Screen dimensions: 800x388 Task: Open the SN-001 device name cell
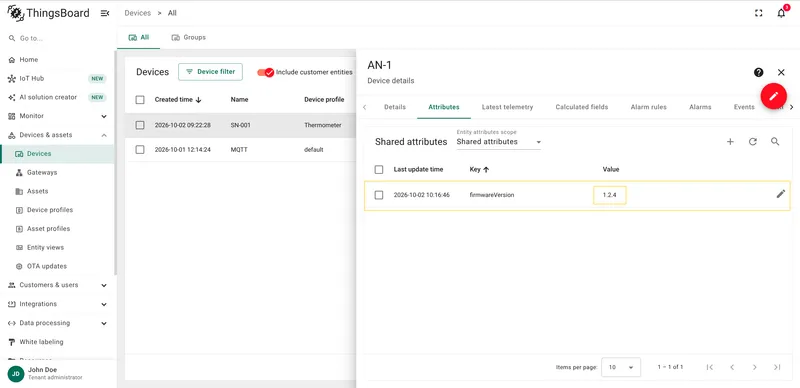click(x=240, y=125)
